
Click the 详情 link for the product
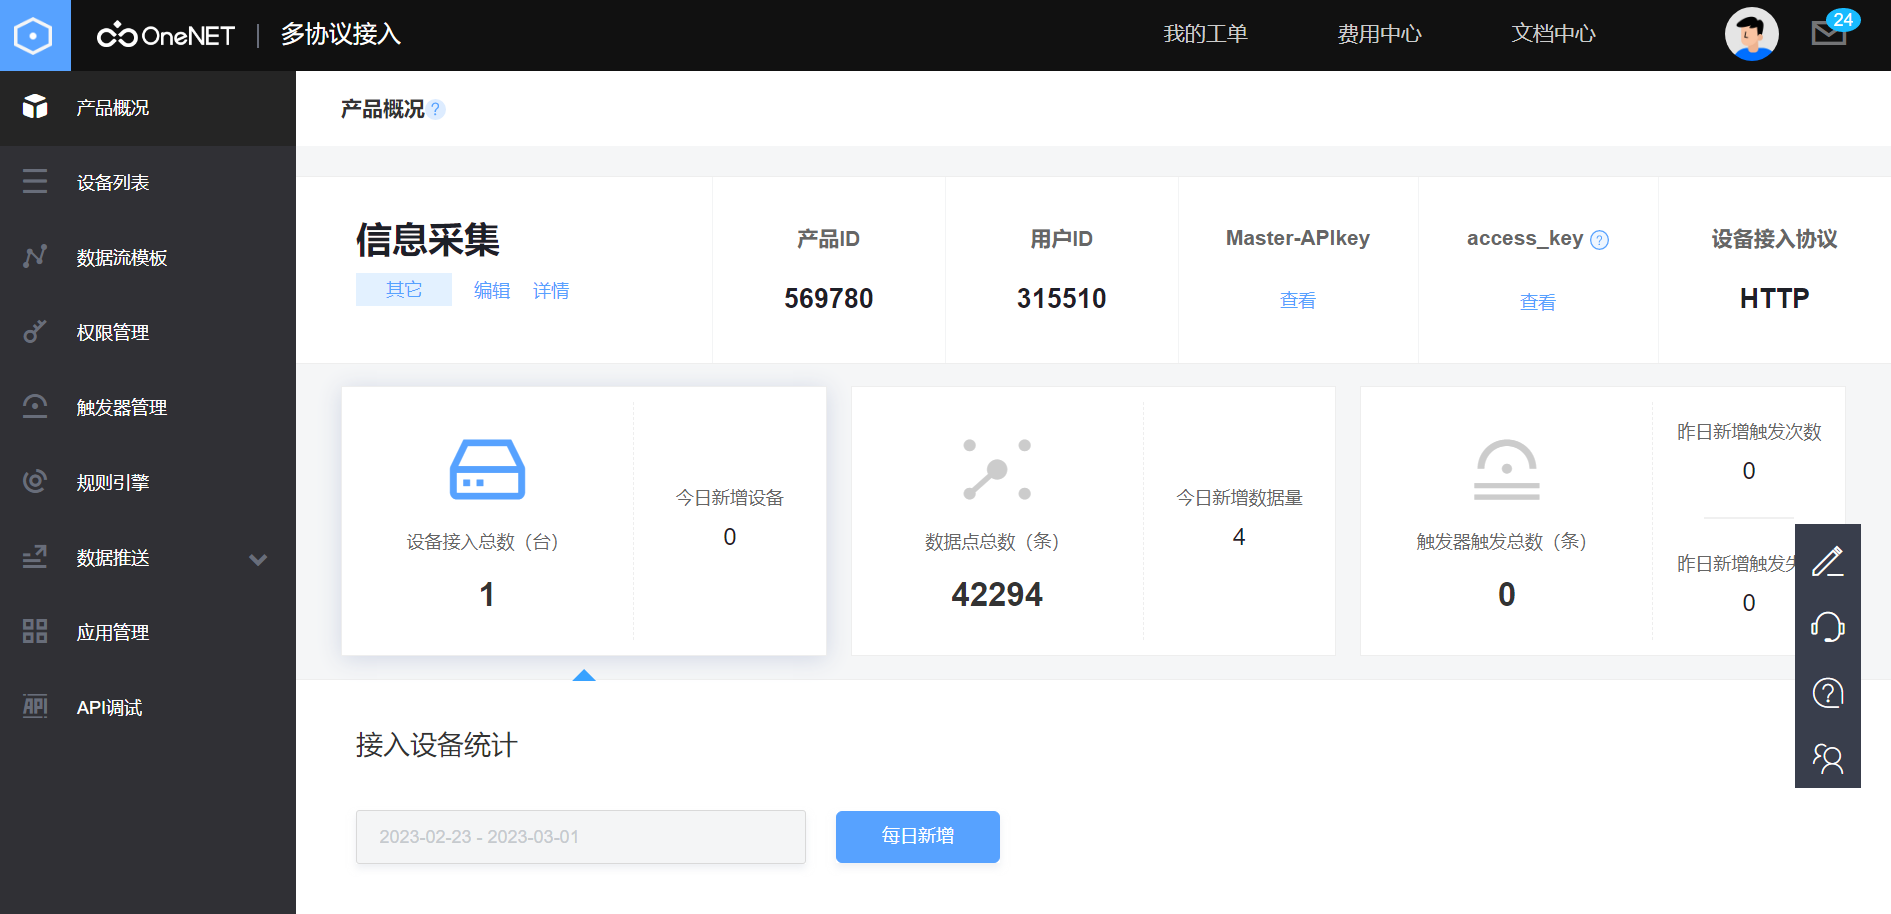click(x=551, y=290)
